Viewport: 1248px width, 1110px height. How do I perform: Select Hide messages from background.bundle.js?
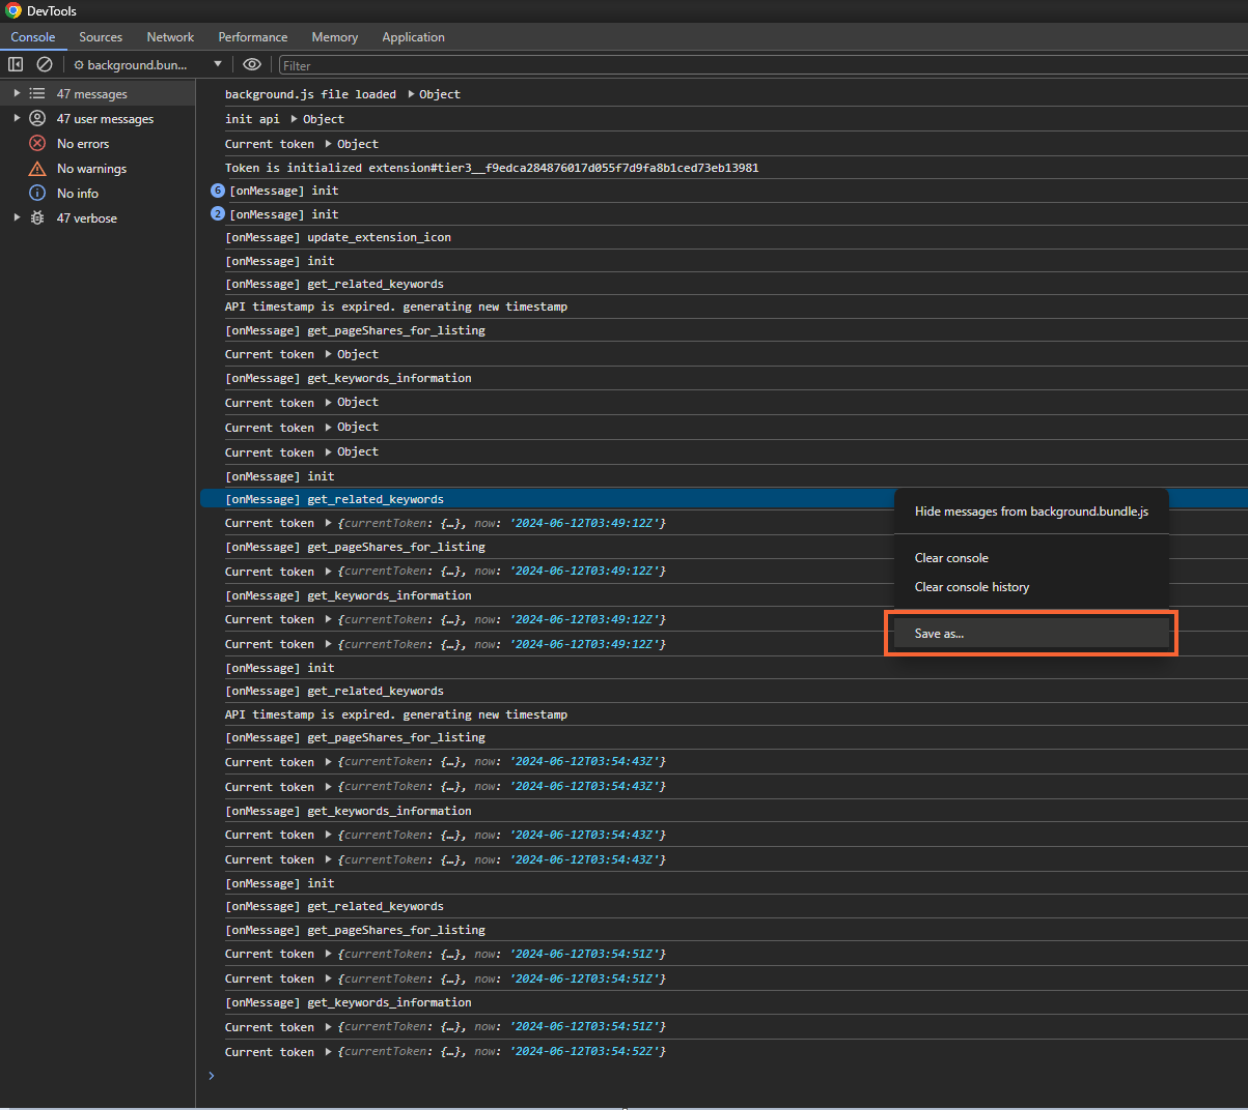[1031, 511]
